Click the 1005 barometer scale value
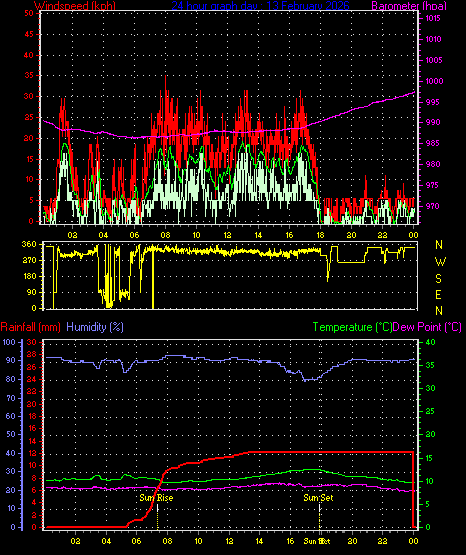Viewport: 466px width, 555px height. (x=433, y=60)
